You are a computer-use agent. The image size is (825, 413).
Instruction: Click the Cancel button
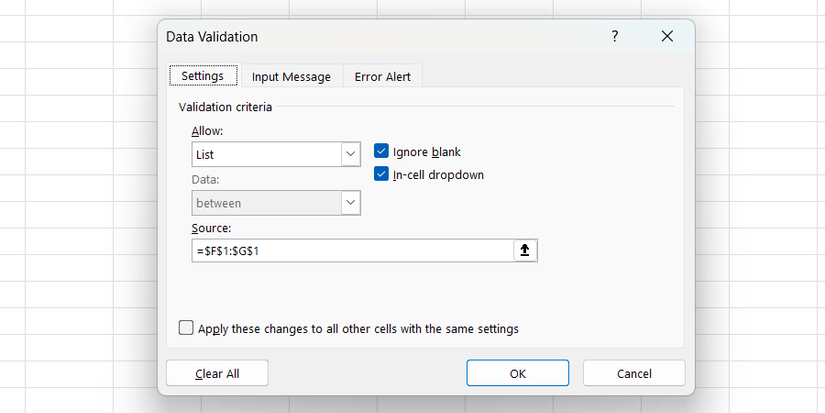click(634, 373)
